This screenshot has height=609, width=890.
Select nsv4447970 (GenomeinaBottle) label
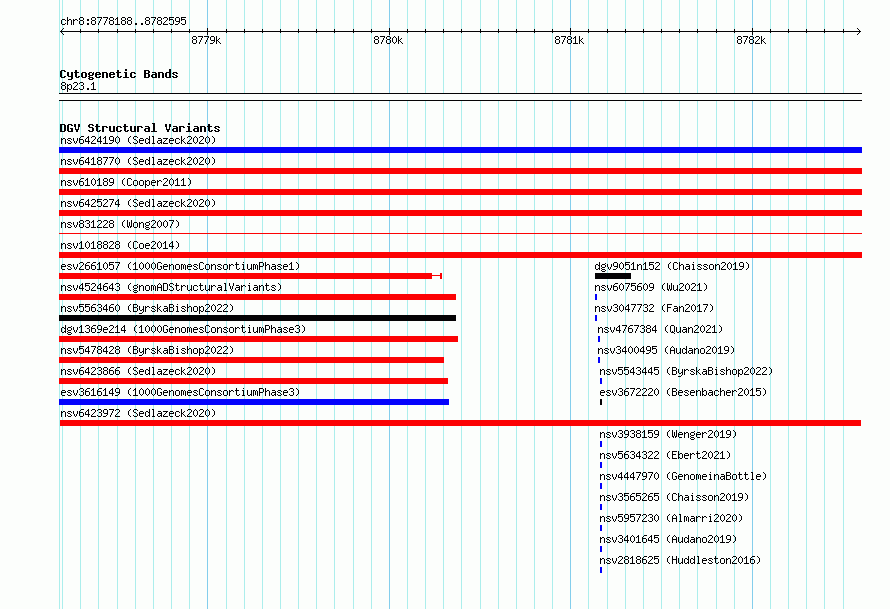pos(683,476)
